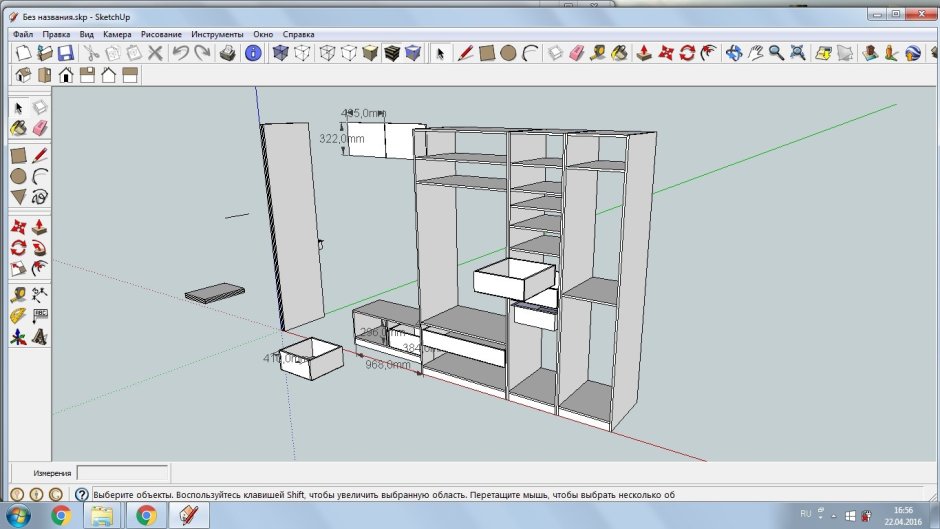Open a file with the Open folder icon
The image size is (940, 529).
click(x=44, y=53)
